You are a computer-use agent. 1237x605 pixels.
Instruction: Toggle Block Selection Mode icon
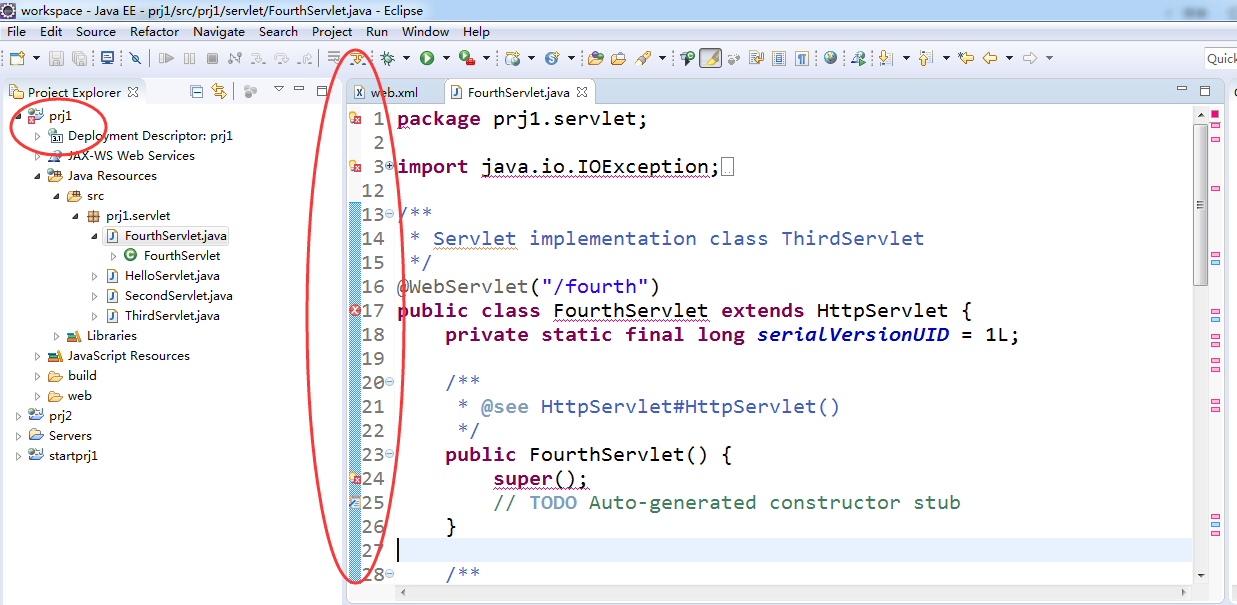pyautogui.click(x=779, y=58)
